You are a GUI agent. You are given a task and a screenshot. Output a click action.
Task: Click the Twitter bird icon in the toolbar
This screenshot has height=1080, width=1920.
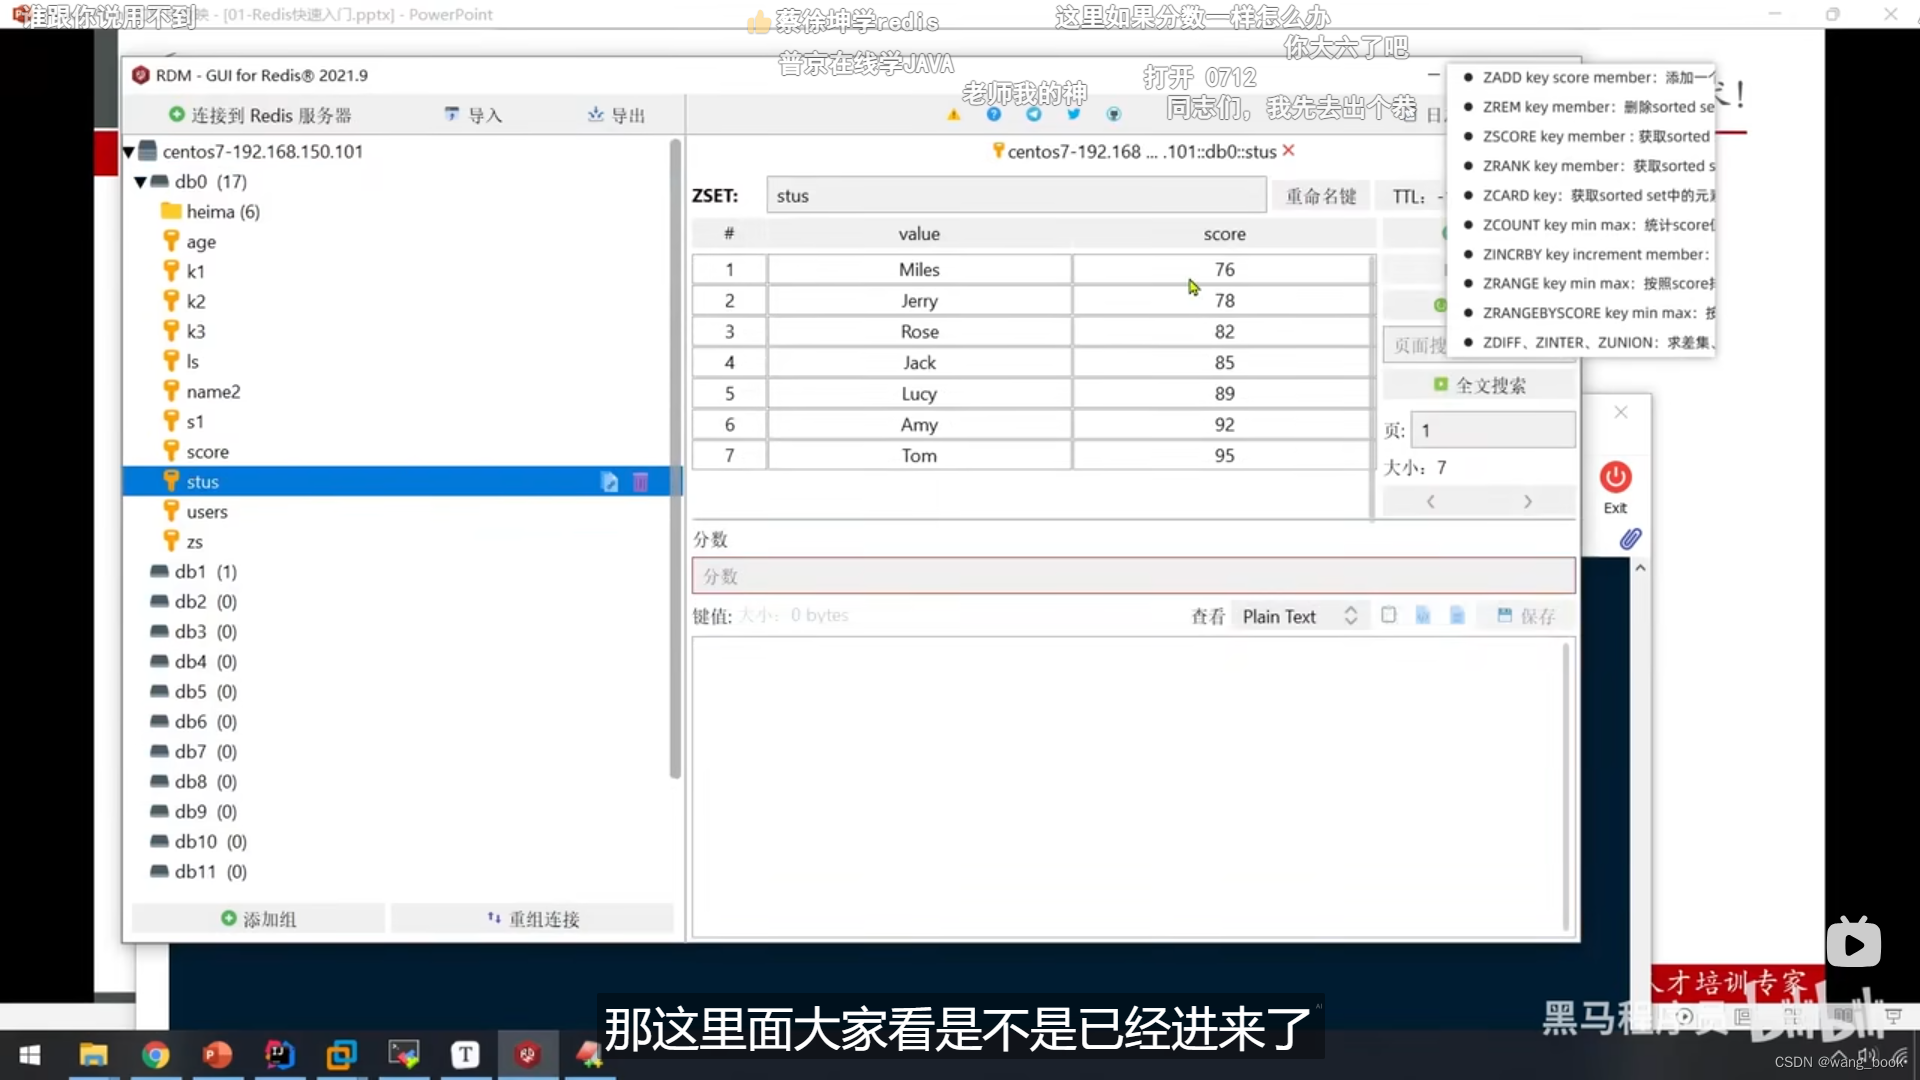pyautogui.click(x=1074, y=114)
